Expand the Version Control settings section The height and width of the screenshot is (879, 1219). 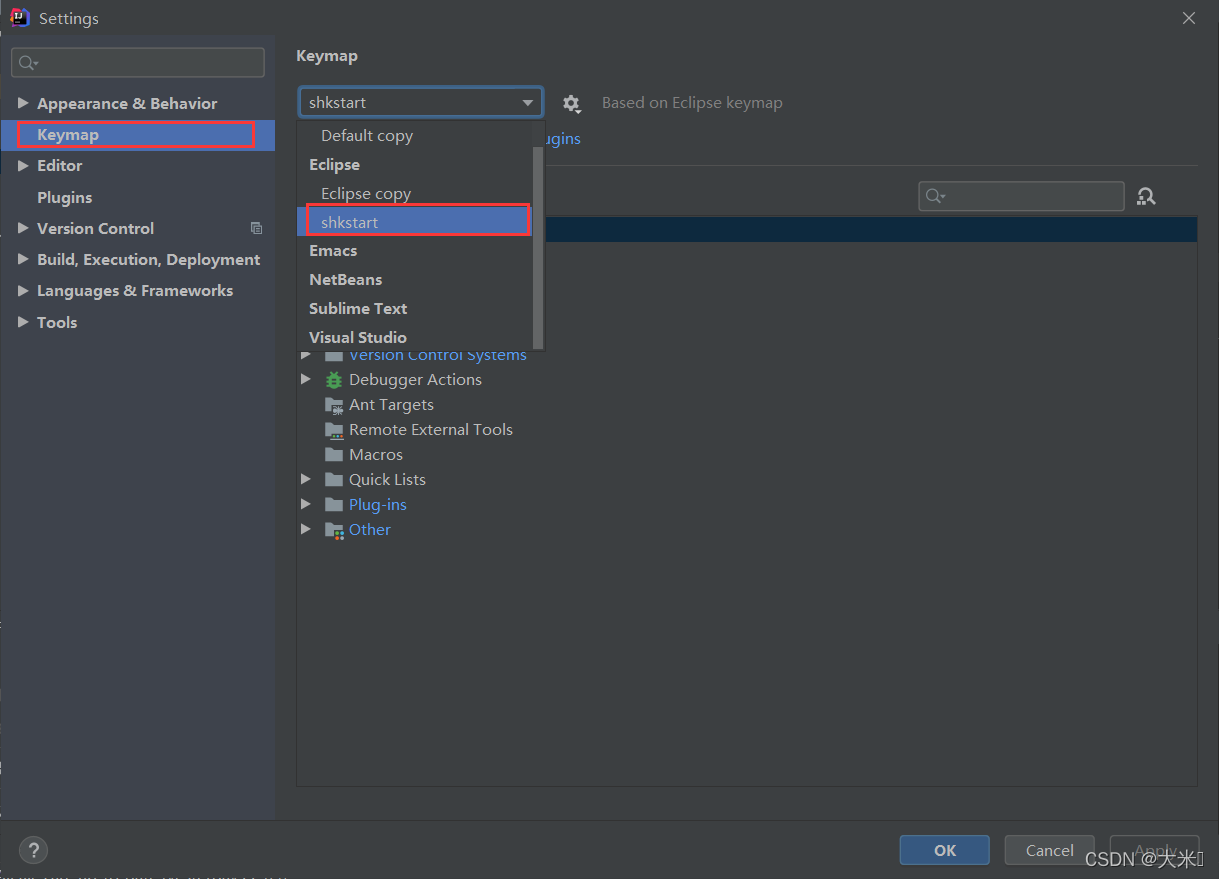23,228
